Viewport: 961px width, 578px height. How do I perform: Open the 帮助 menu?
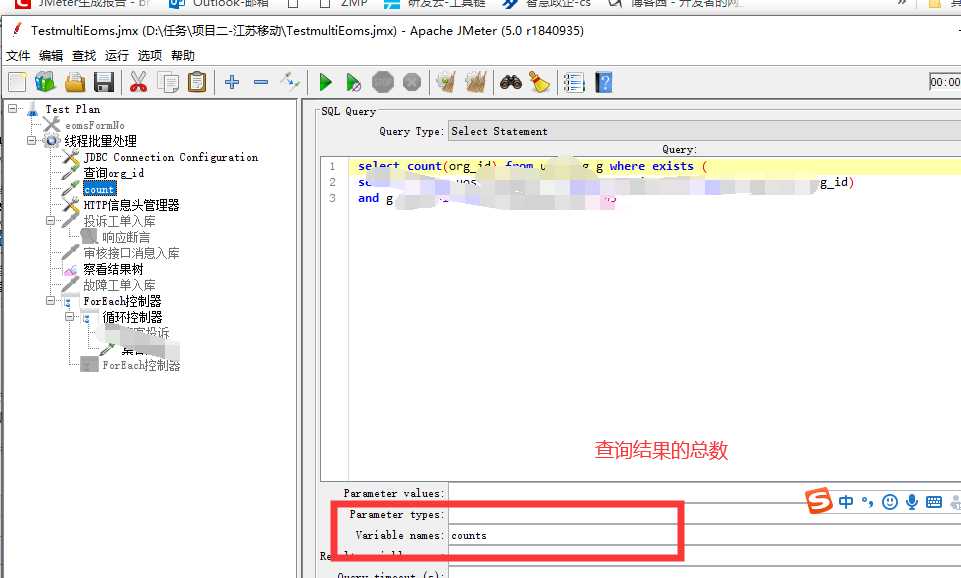coord(183,56)
